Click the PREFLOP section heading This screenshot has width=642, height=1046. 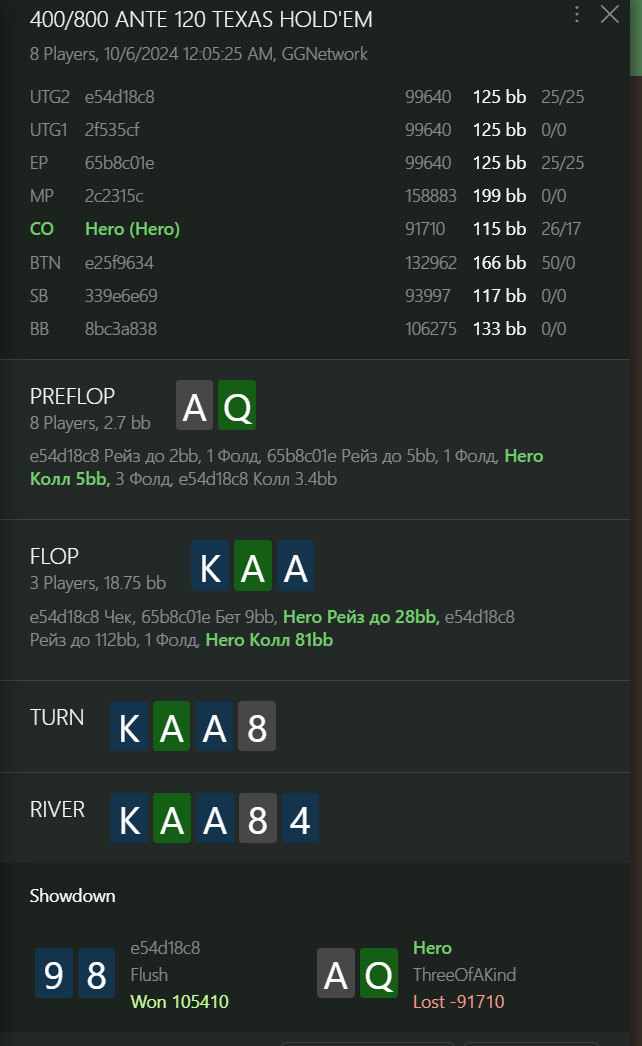[x=72, y=396]
